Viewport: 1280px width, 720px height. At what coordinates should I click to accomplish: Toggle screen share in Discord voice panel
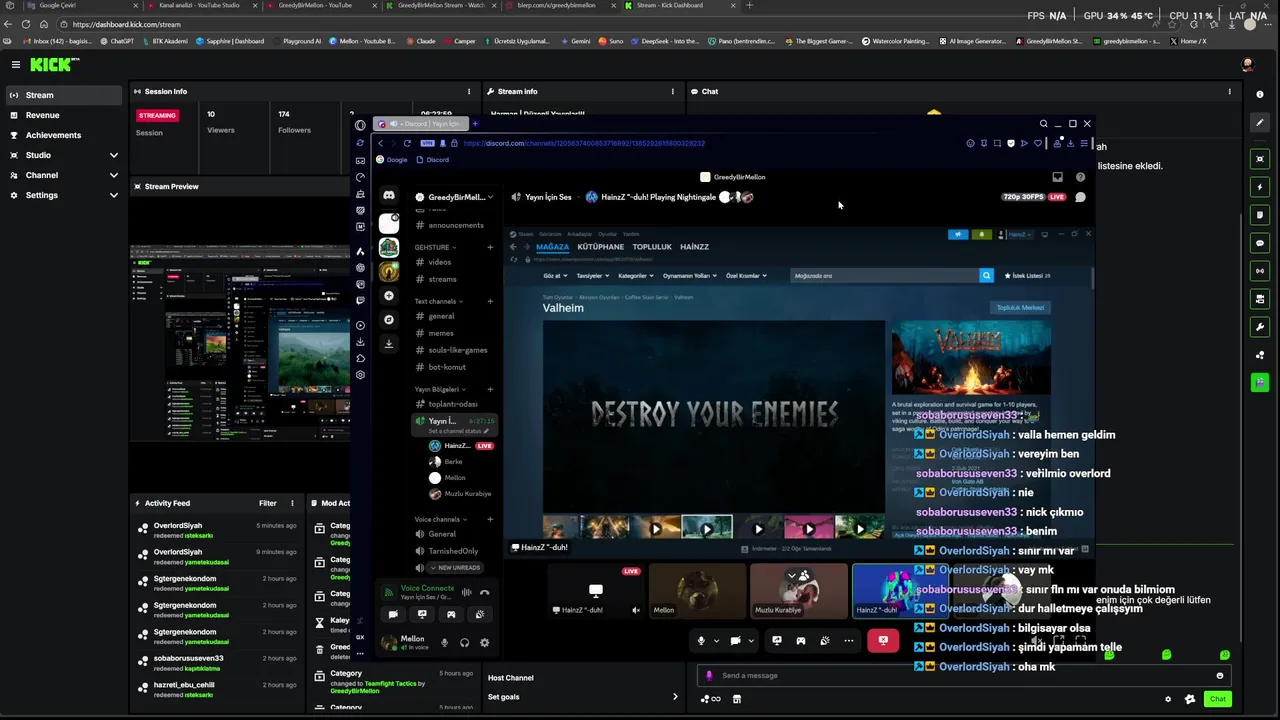[422, 614]
